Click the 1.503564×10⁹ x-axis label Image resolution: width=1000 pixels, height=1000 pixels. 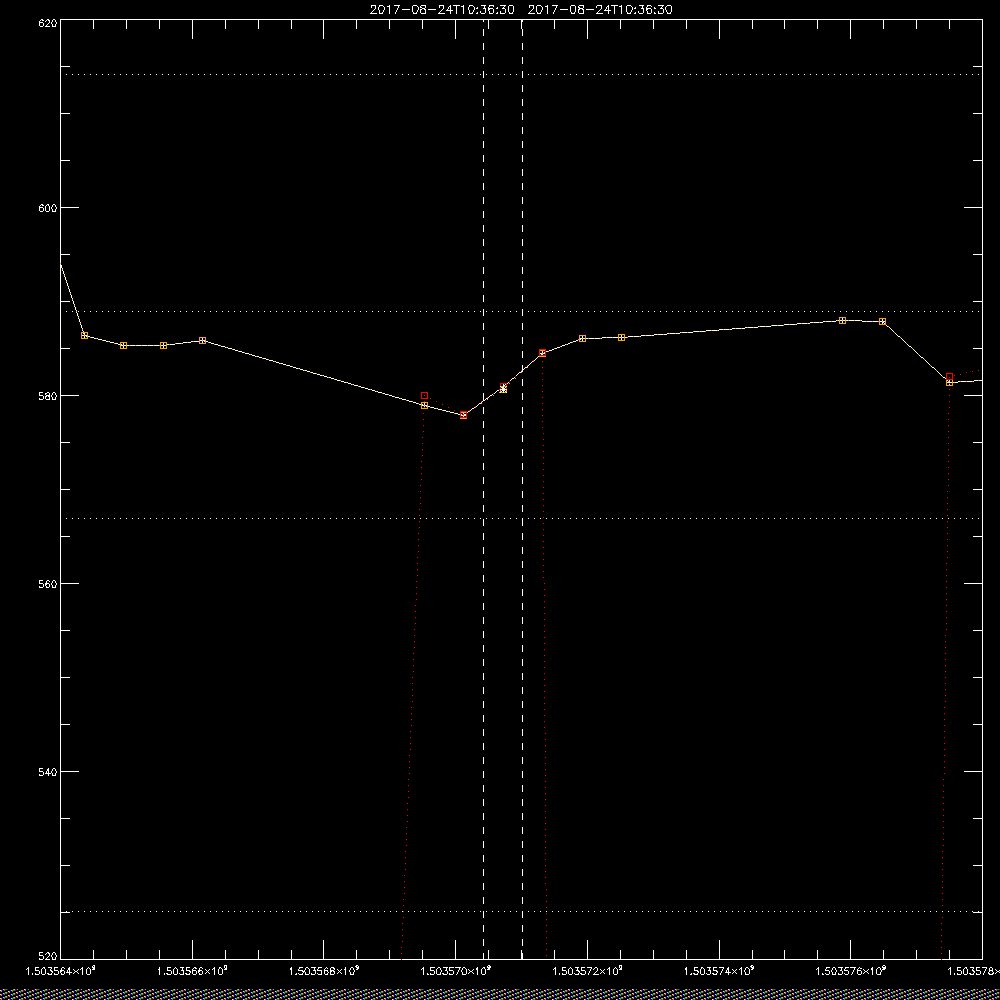[x=61, y=971]
